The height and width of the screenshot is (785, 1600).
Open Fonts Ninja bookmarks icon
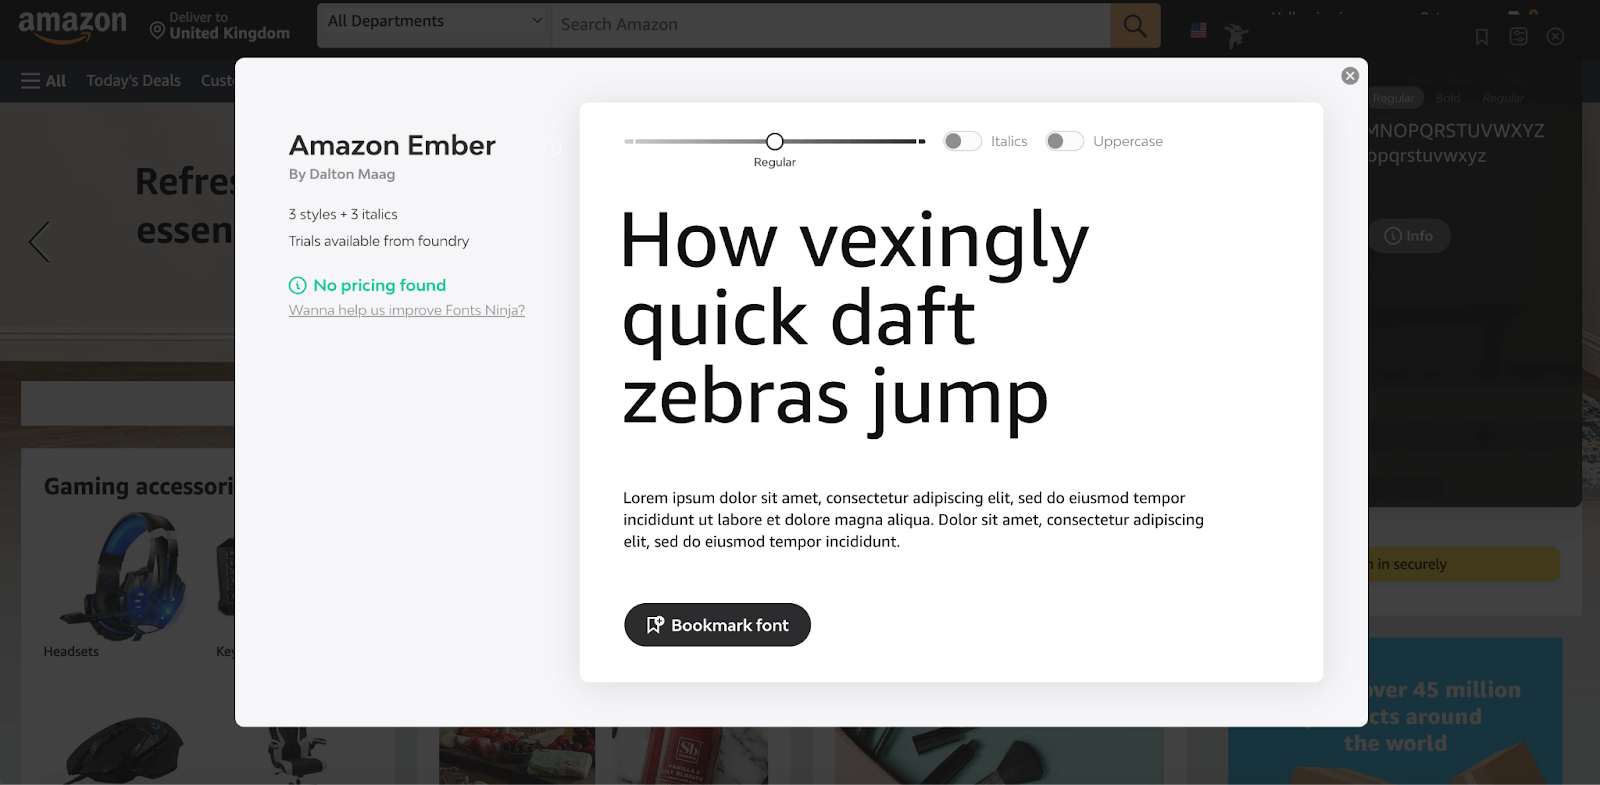pyautogui.click(x=1482, y=37)
